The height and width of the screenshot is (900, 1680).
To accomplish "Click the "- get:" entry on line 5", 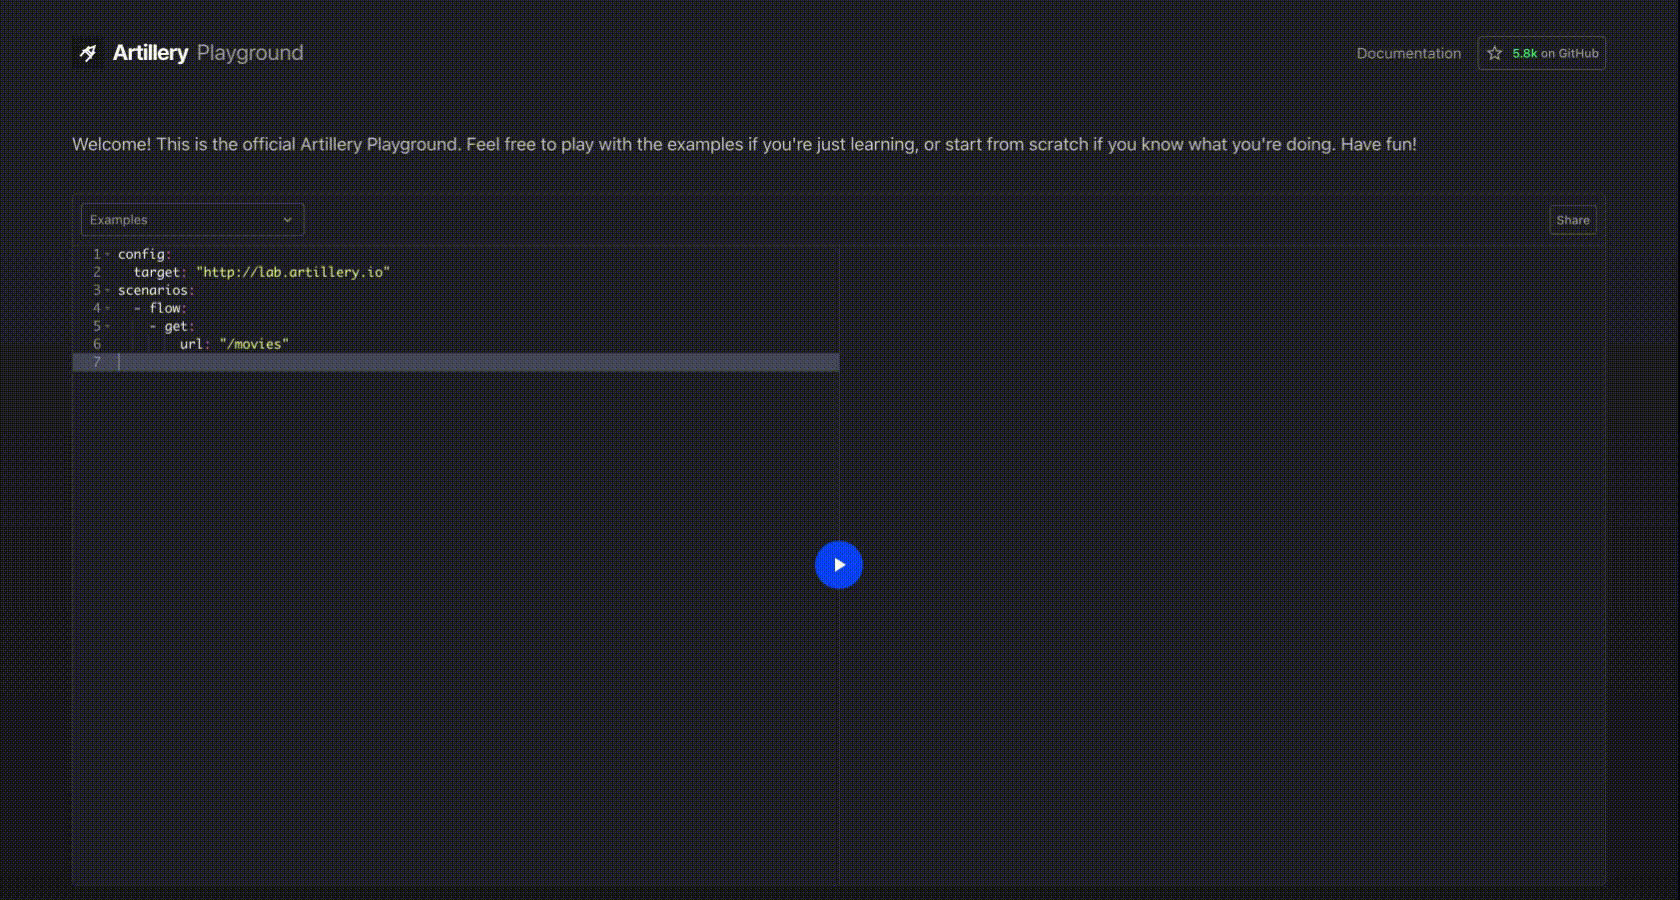I will (172, 326).
